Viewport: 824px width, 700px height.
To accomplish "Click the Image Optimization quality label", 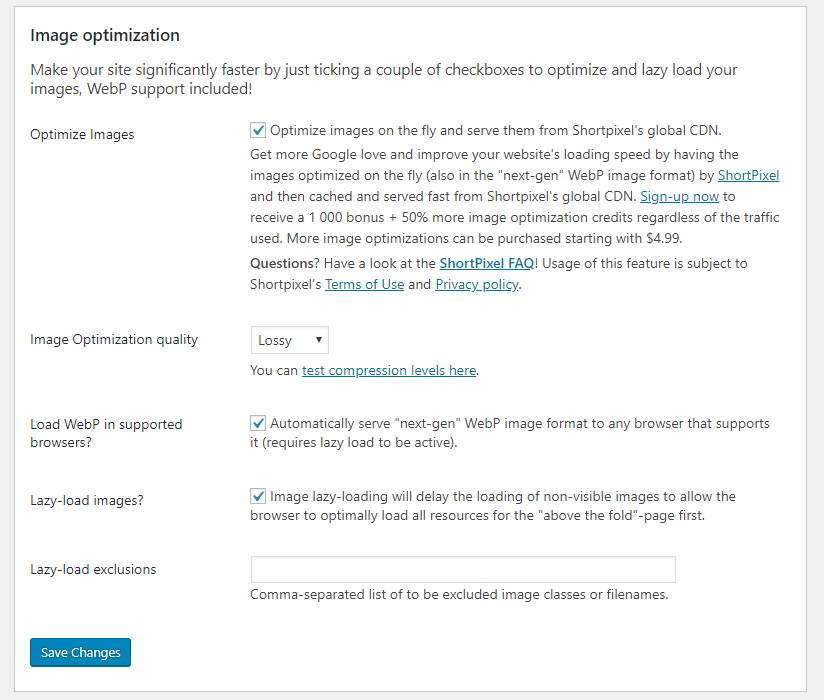I will [114, 339].
